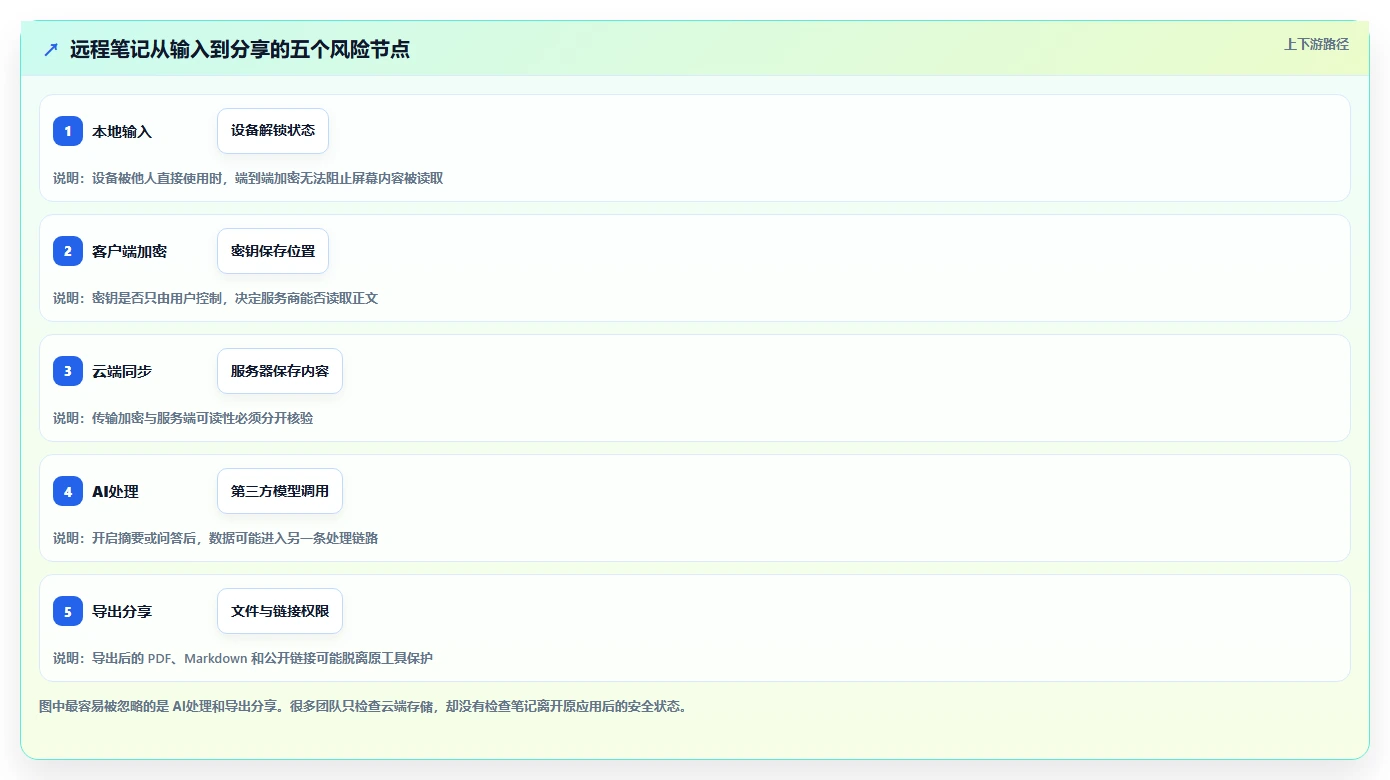This screenshot has height=780, width=1390.
Task: Select the 密钥保存位置 chip
Action: tap(273, 251)
